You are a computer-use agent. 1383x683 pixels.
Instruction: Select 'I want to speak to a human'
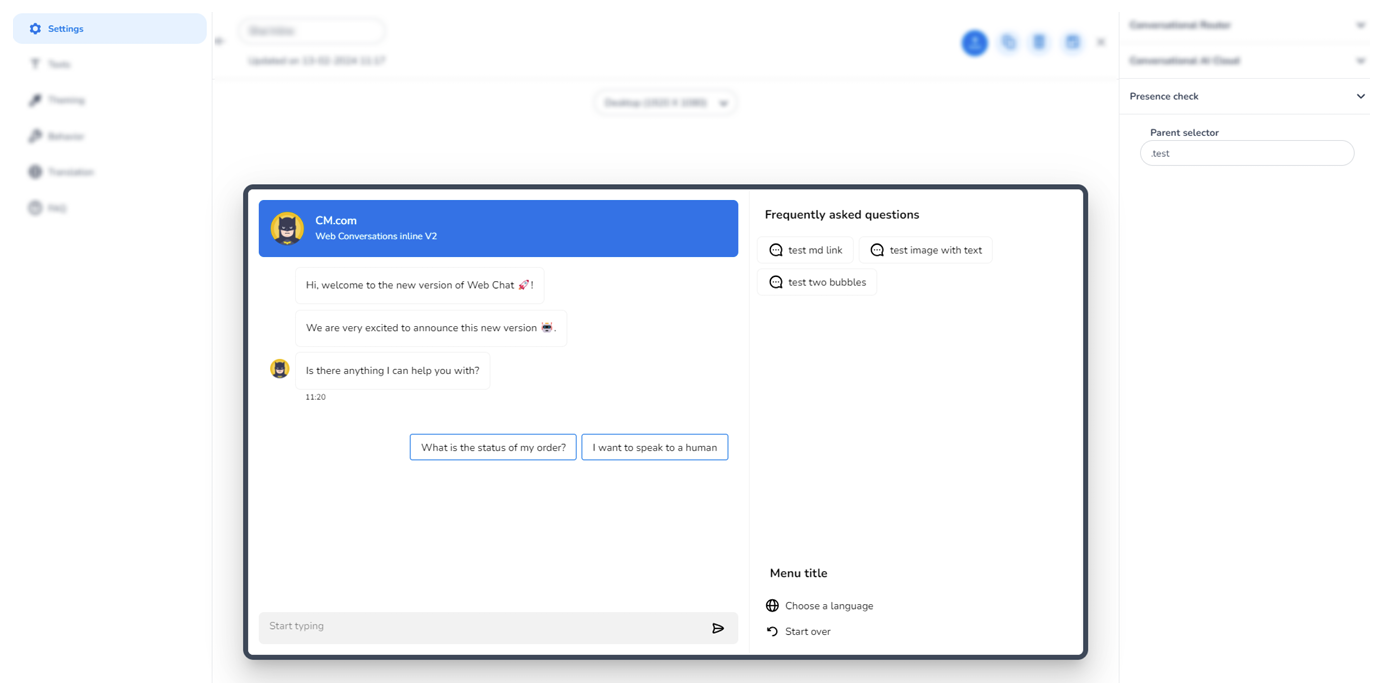pos(654,447)
